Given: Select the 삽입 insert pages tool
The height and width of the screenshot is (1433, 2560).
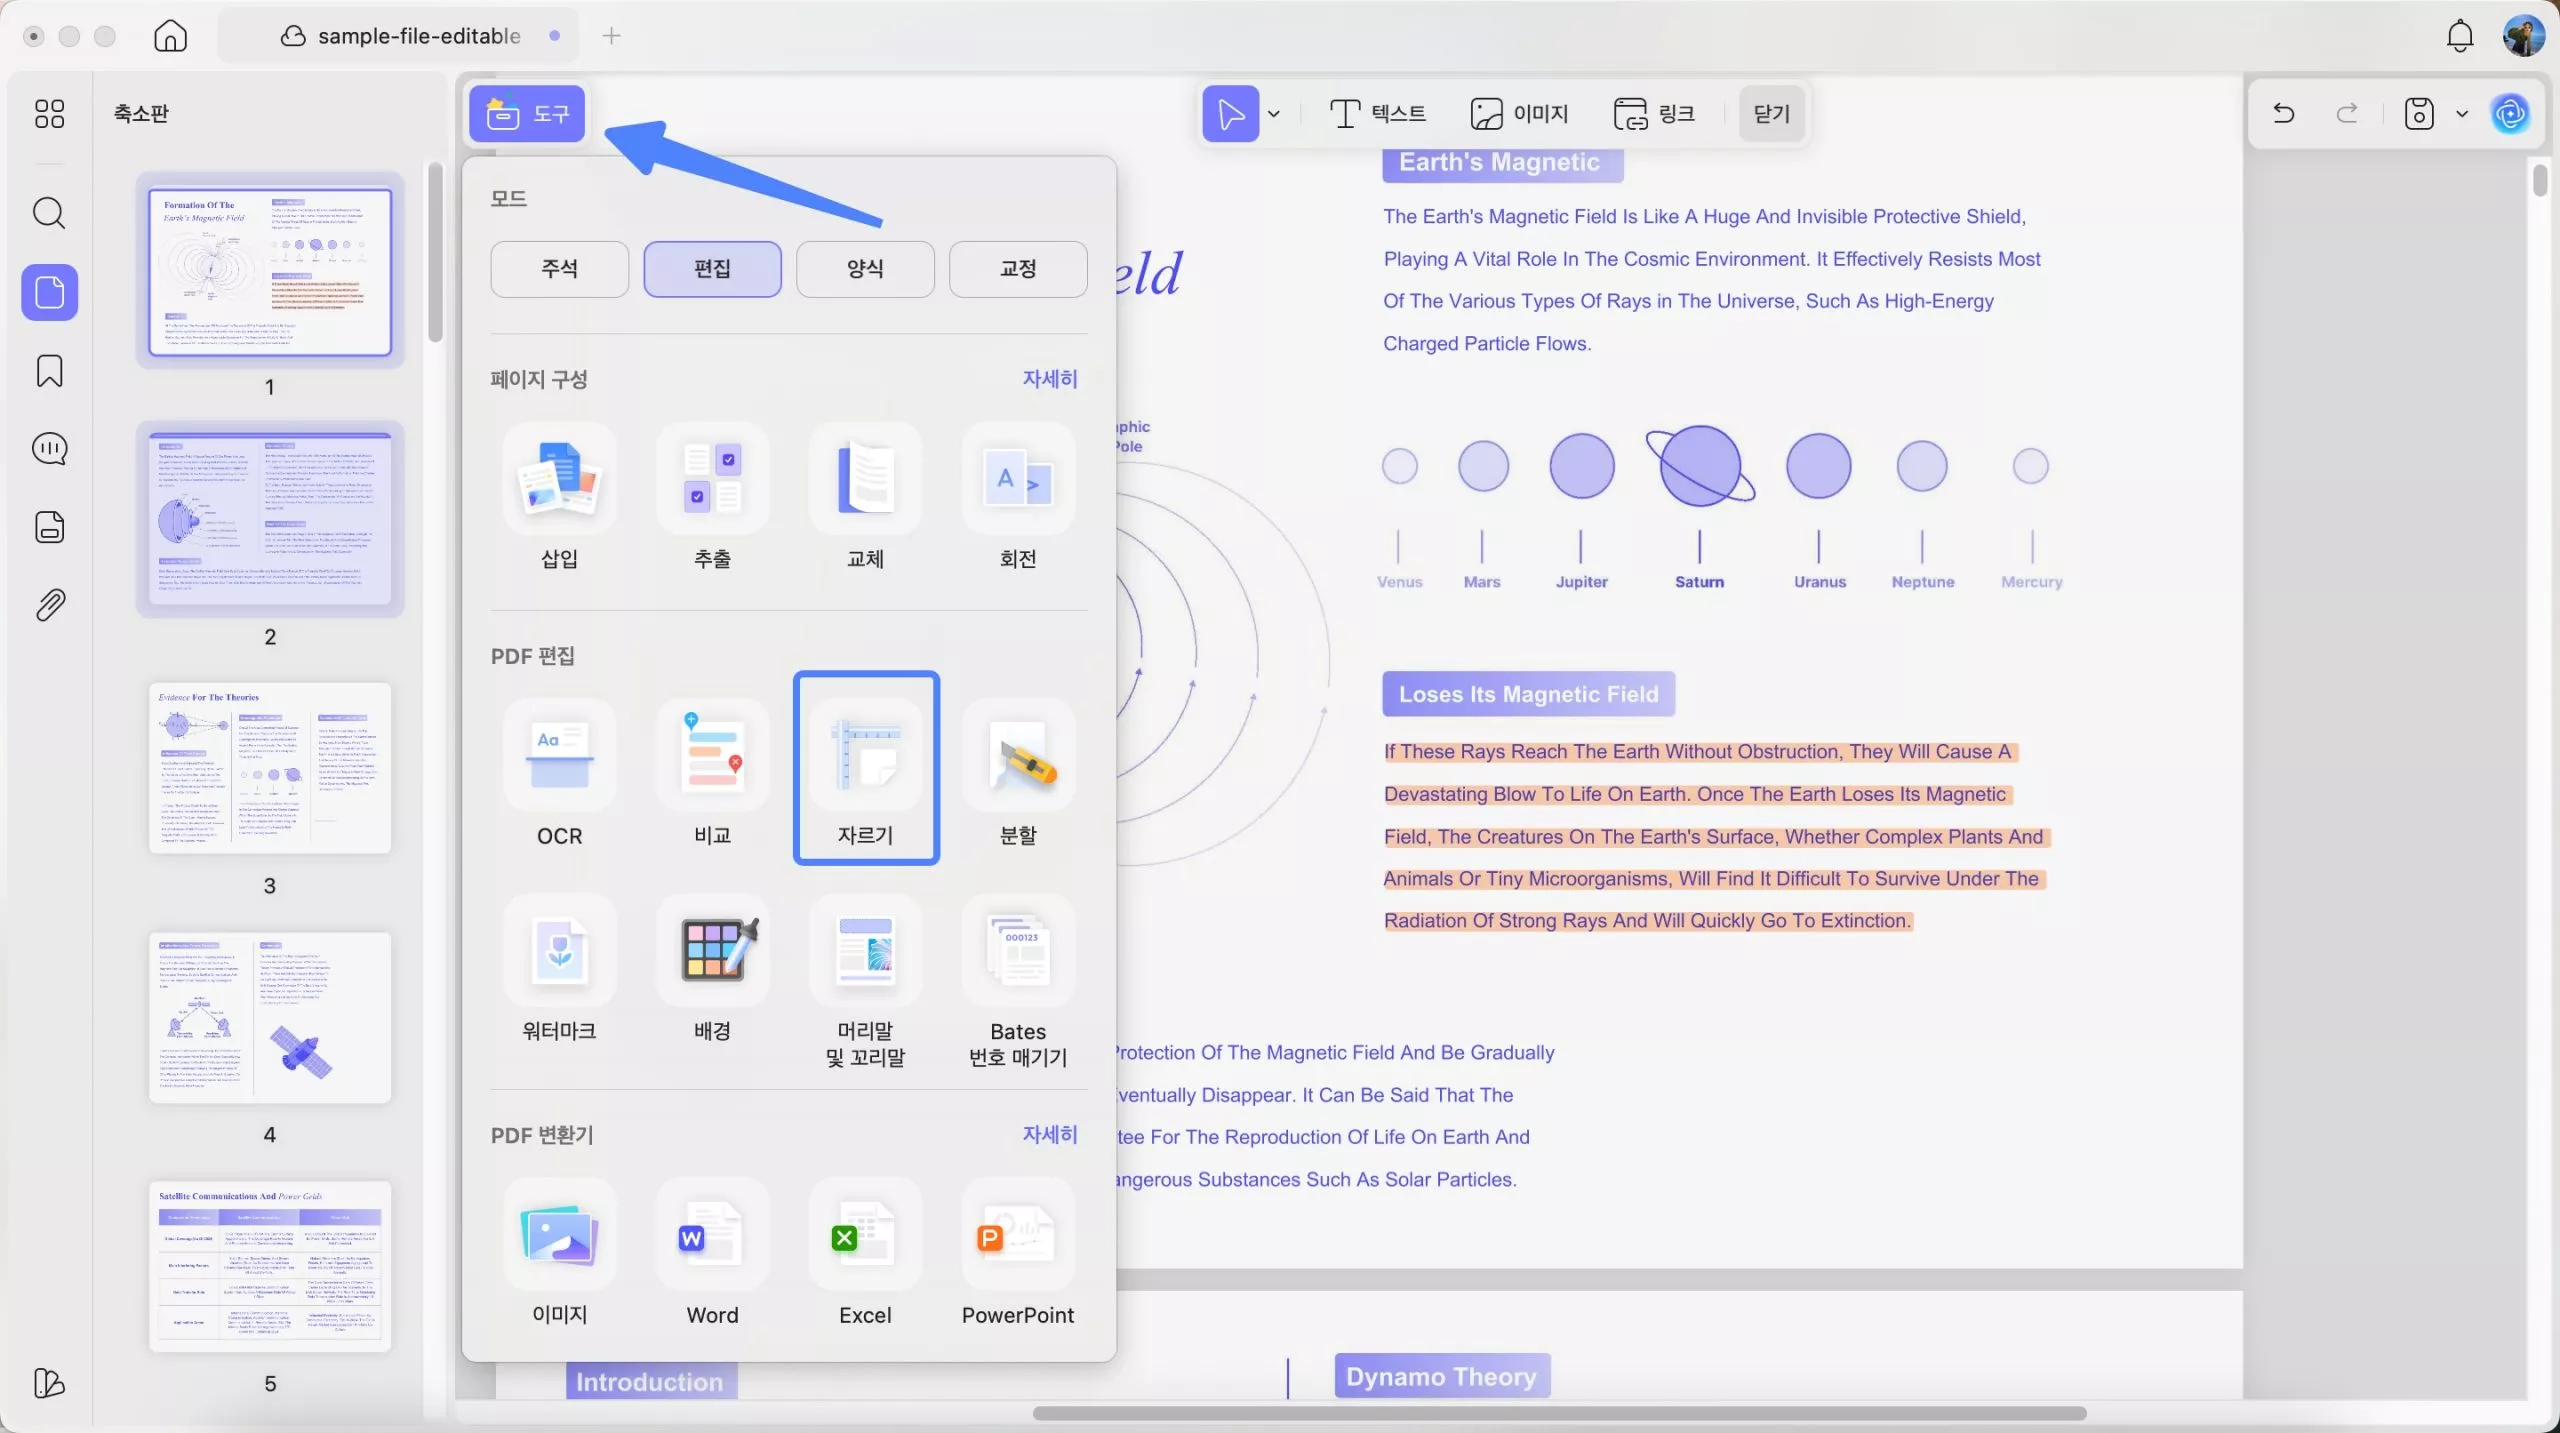Looking at the screenshot, I should [559, 497].
